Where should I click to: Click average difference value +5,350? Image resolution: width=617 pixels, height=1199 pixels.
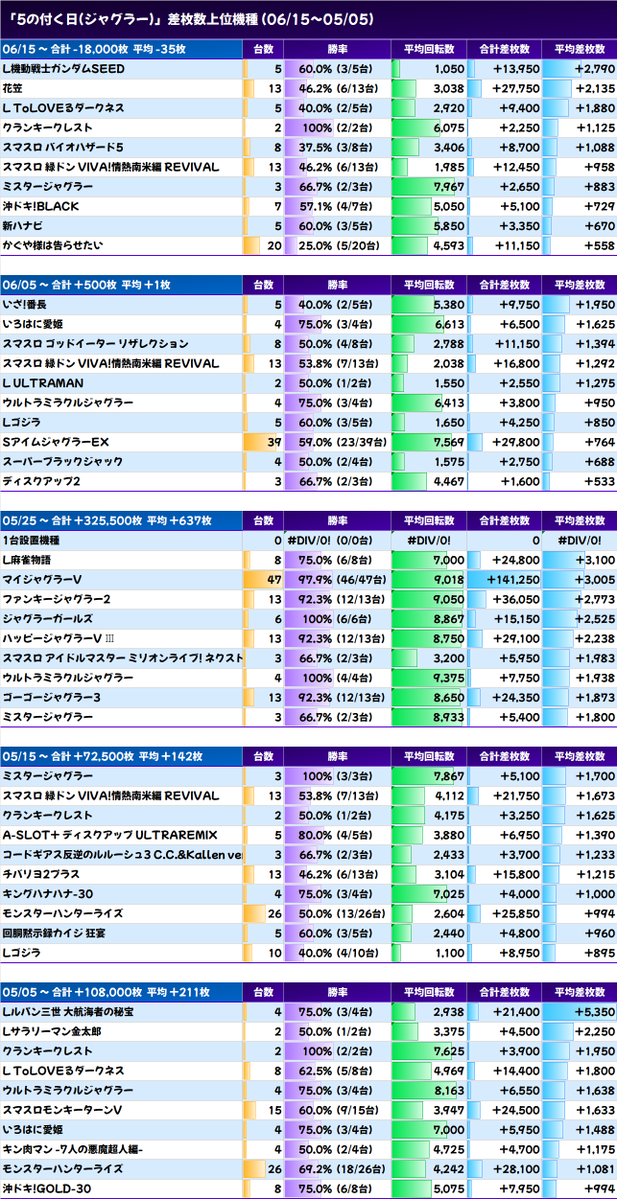click(579, 1012)
